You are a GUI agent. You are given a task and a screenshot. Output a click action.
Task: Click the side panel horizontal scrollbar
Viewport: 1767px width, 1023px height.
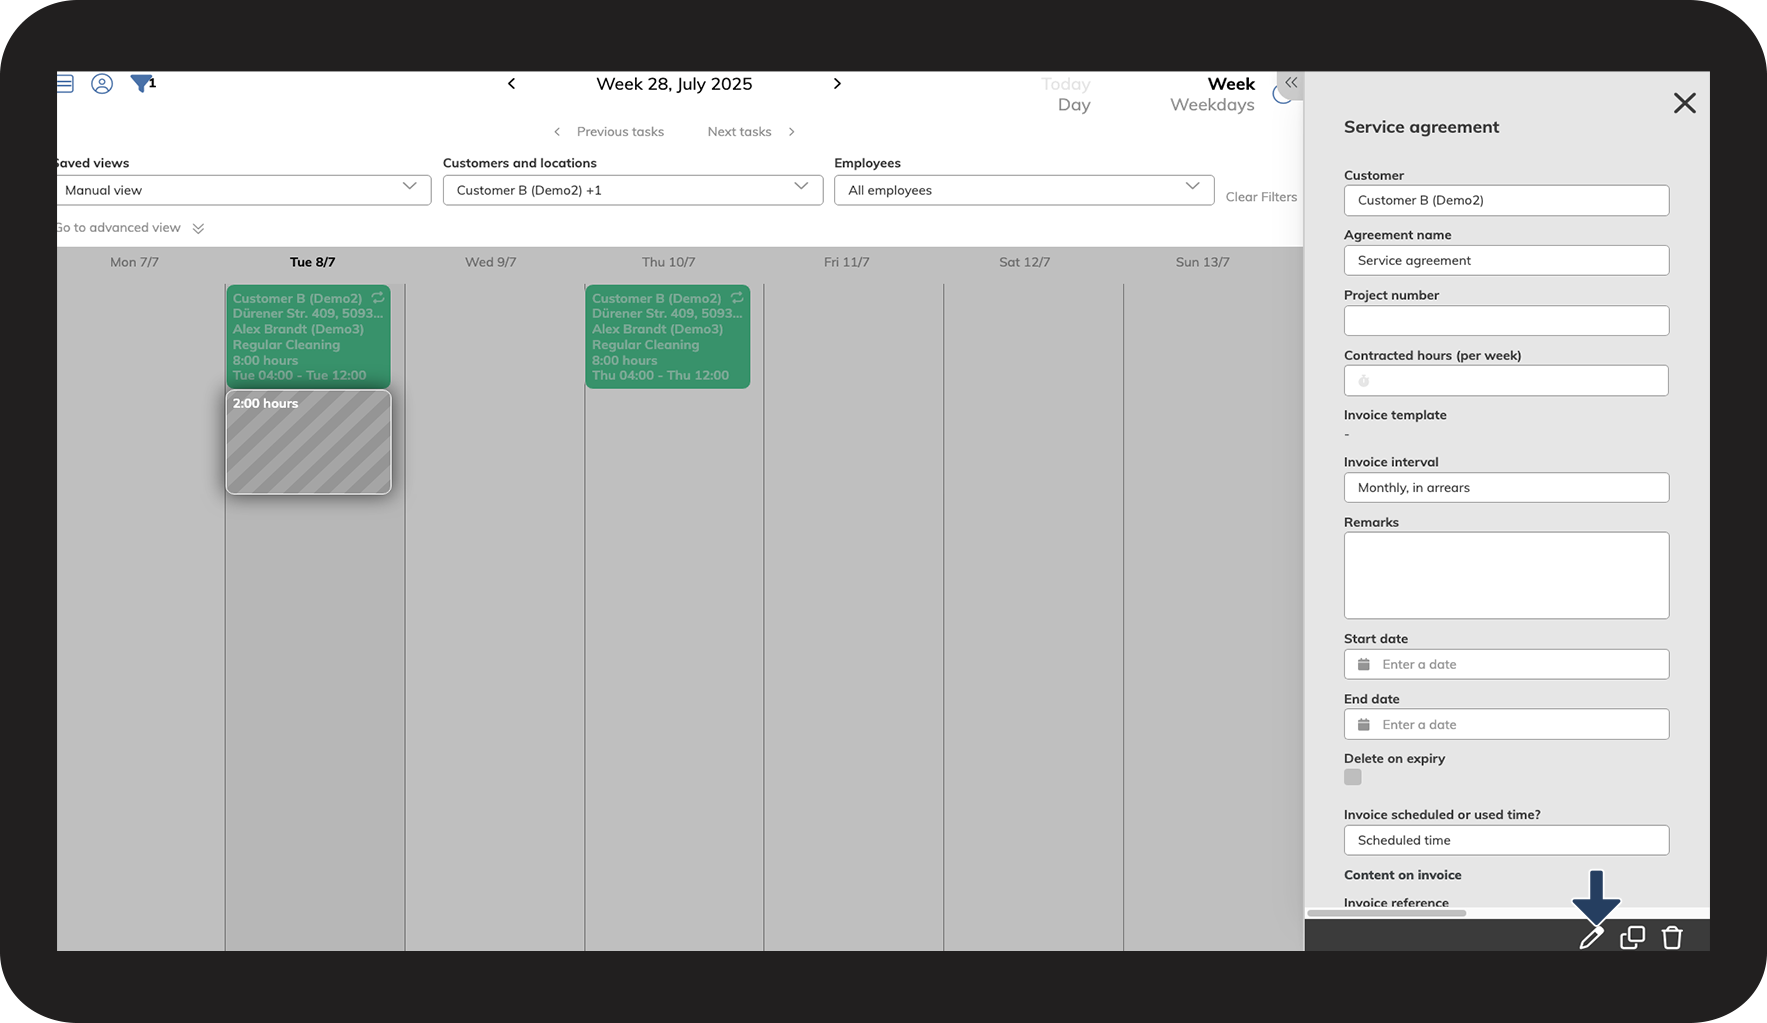pos(1386,913)
